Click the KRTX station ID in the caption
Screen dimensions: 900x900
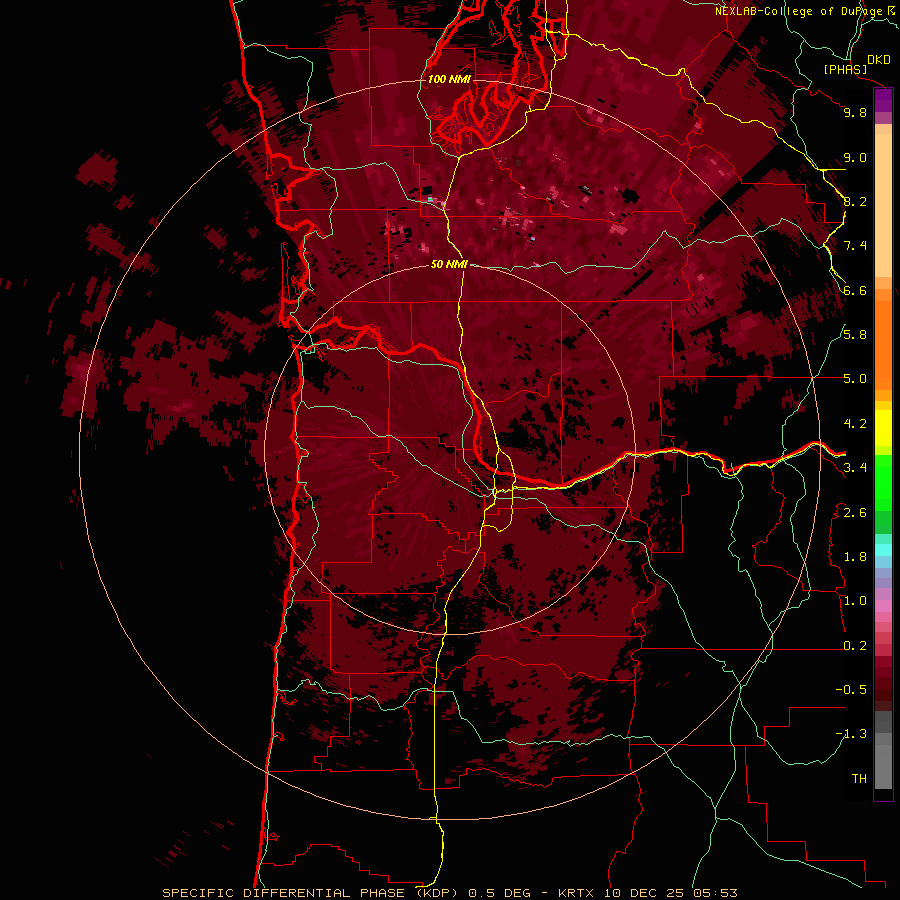coord(577,893)
